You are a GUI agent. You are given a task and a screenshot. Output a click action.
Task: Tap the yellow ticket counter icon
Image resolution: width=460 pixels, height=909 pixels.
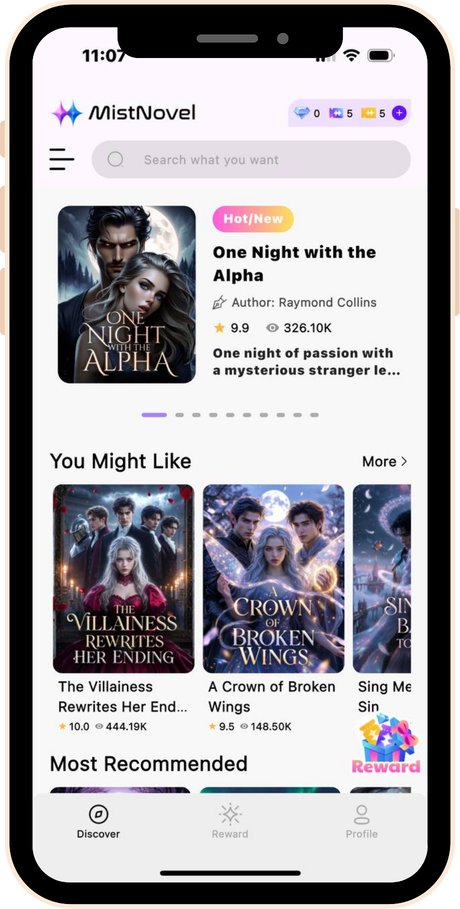click(x=368, y=113)
